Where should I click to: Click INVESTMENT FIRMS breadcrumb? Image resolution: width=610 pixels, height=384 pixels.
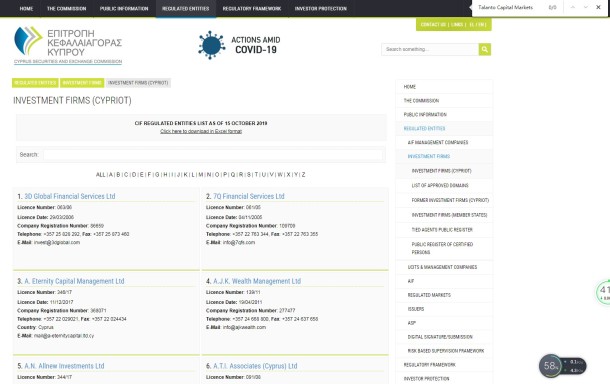pos(82,83)
